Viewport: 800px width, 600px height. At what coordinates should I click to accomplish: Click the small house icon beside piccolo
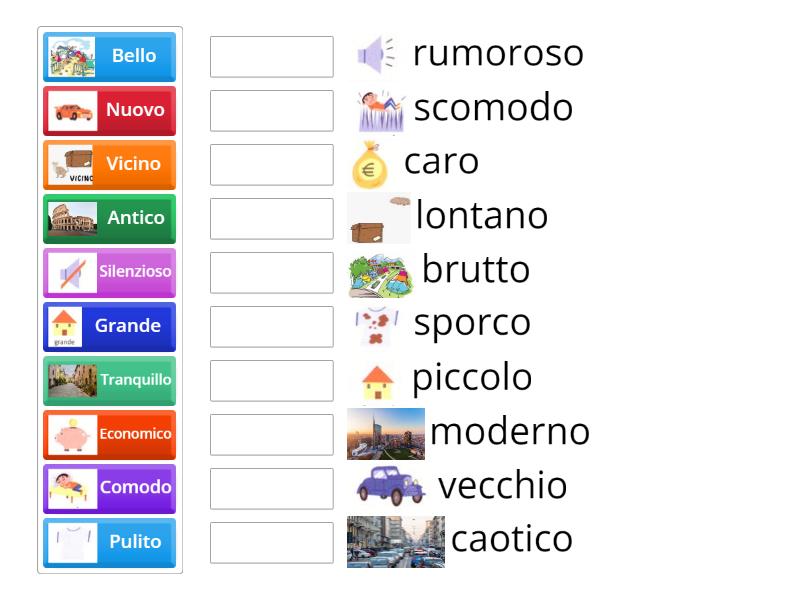tap(377, 381)
